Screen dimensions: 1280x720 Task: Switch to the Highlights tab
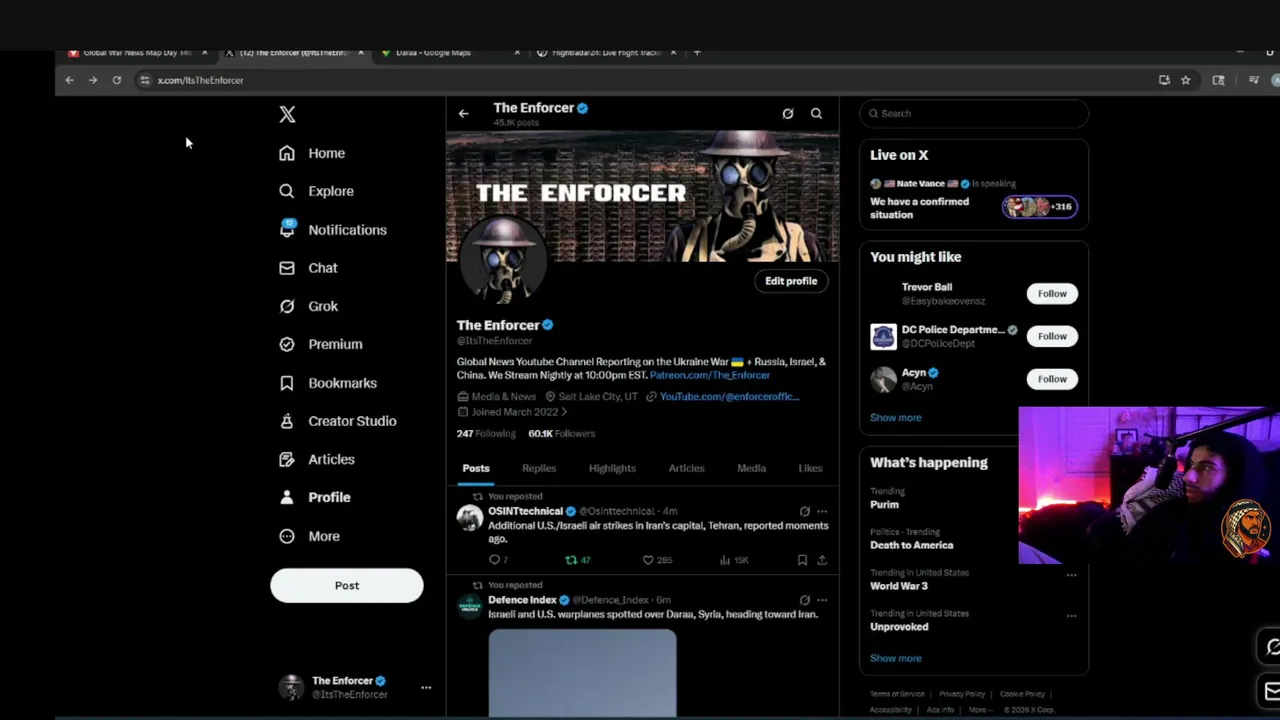point(612,468)
